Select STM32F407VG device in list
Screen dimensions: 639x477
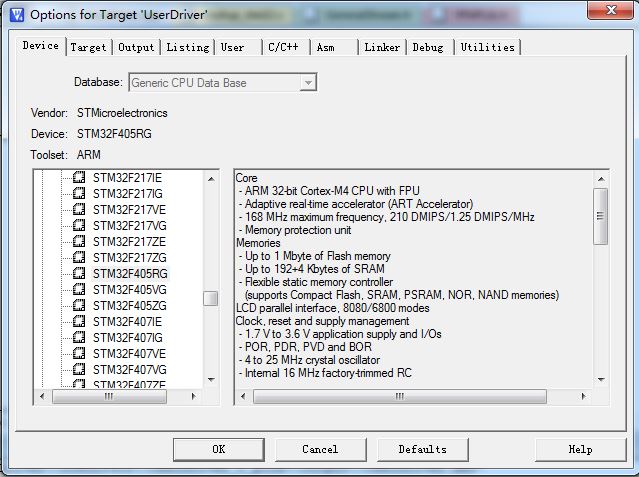pyautogui.click(x=130, y=369)
